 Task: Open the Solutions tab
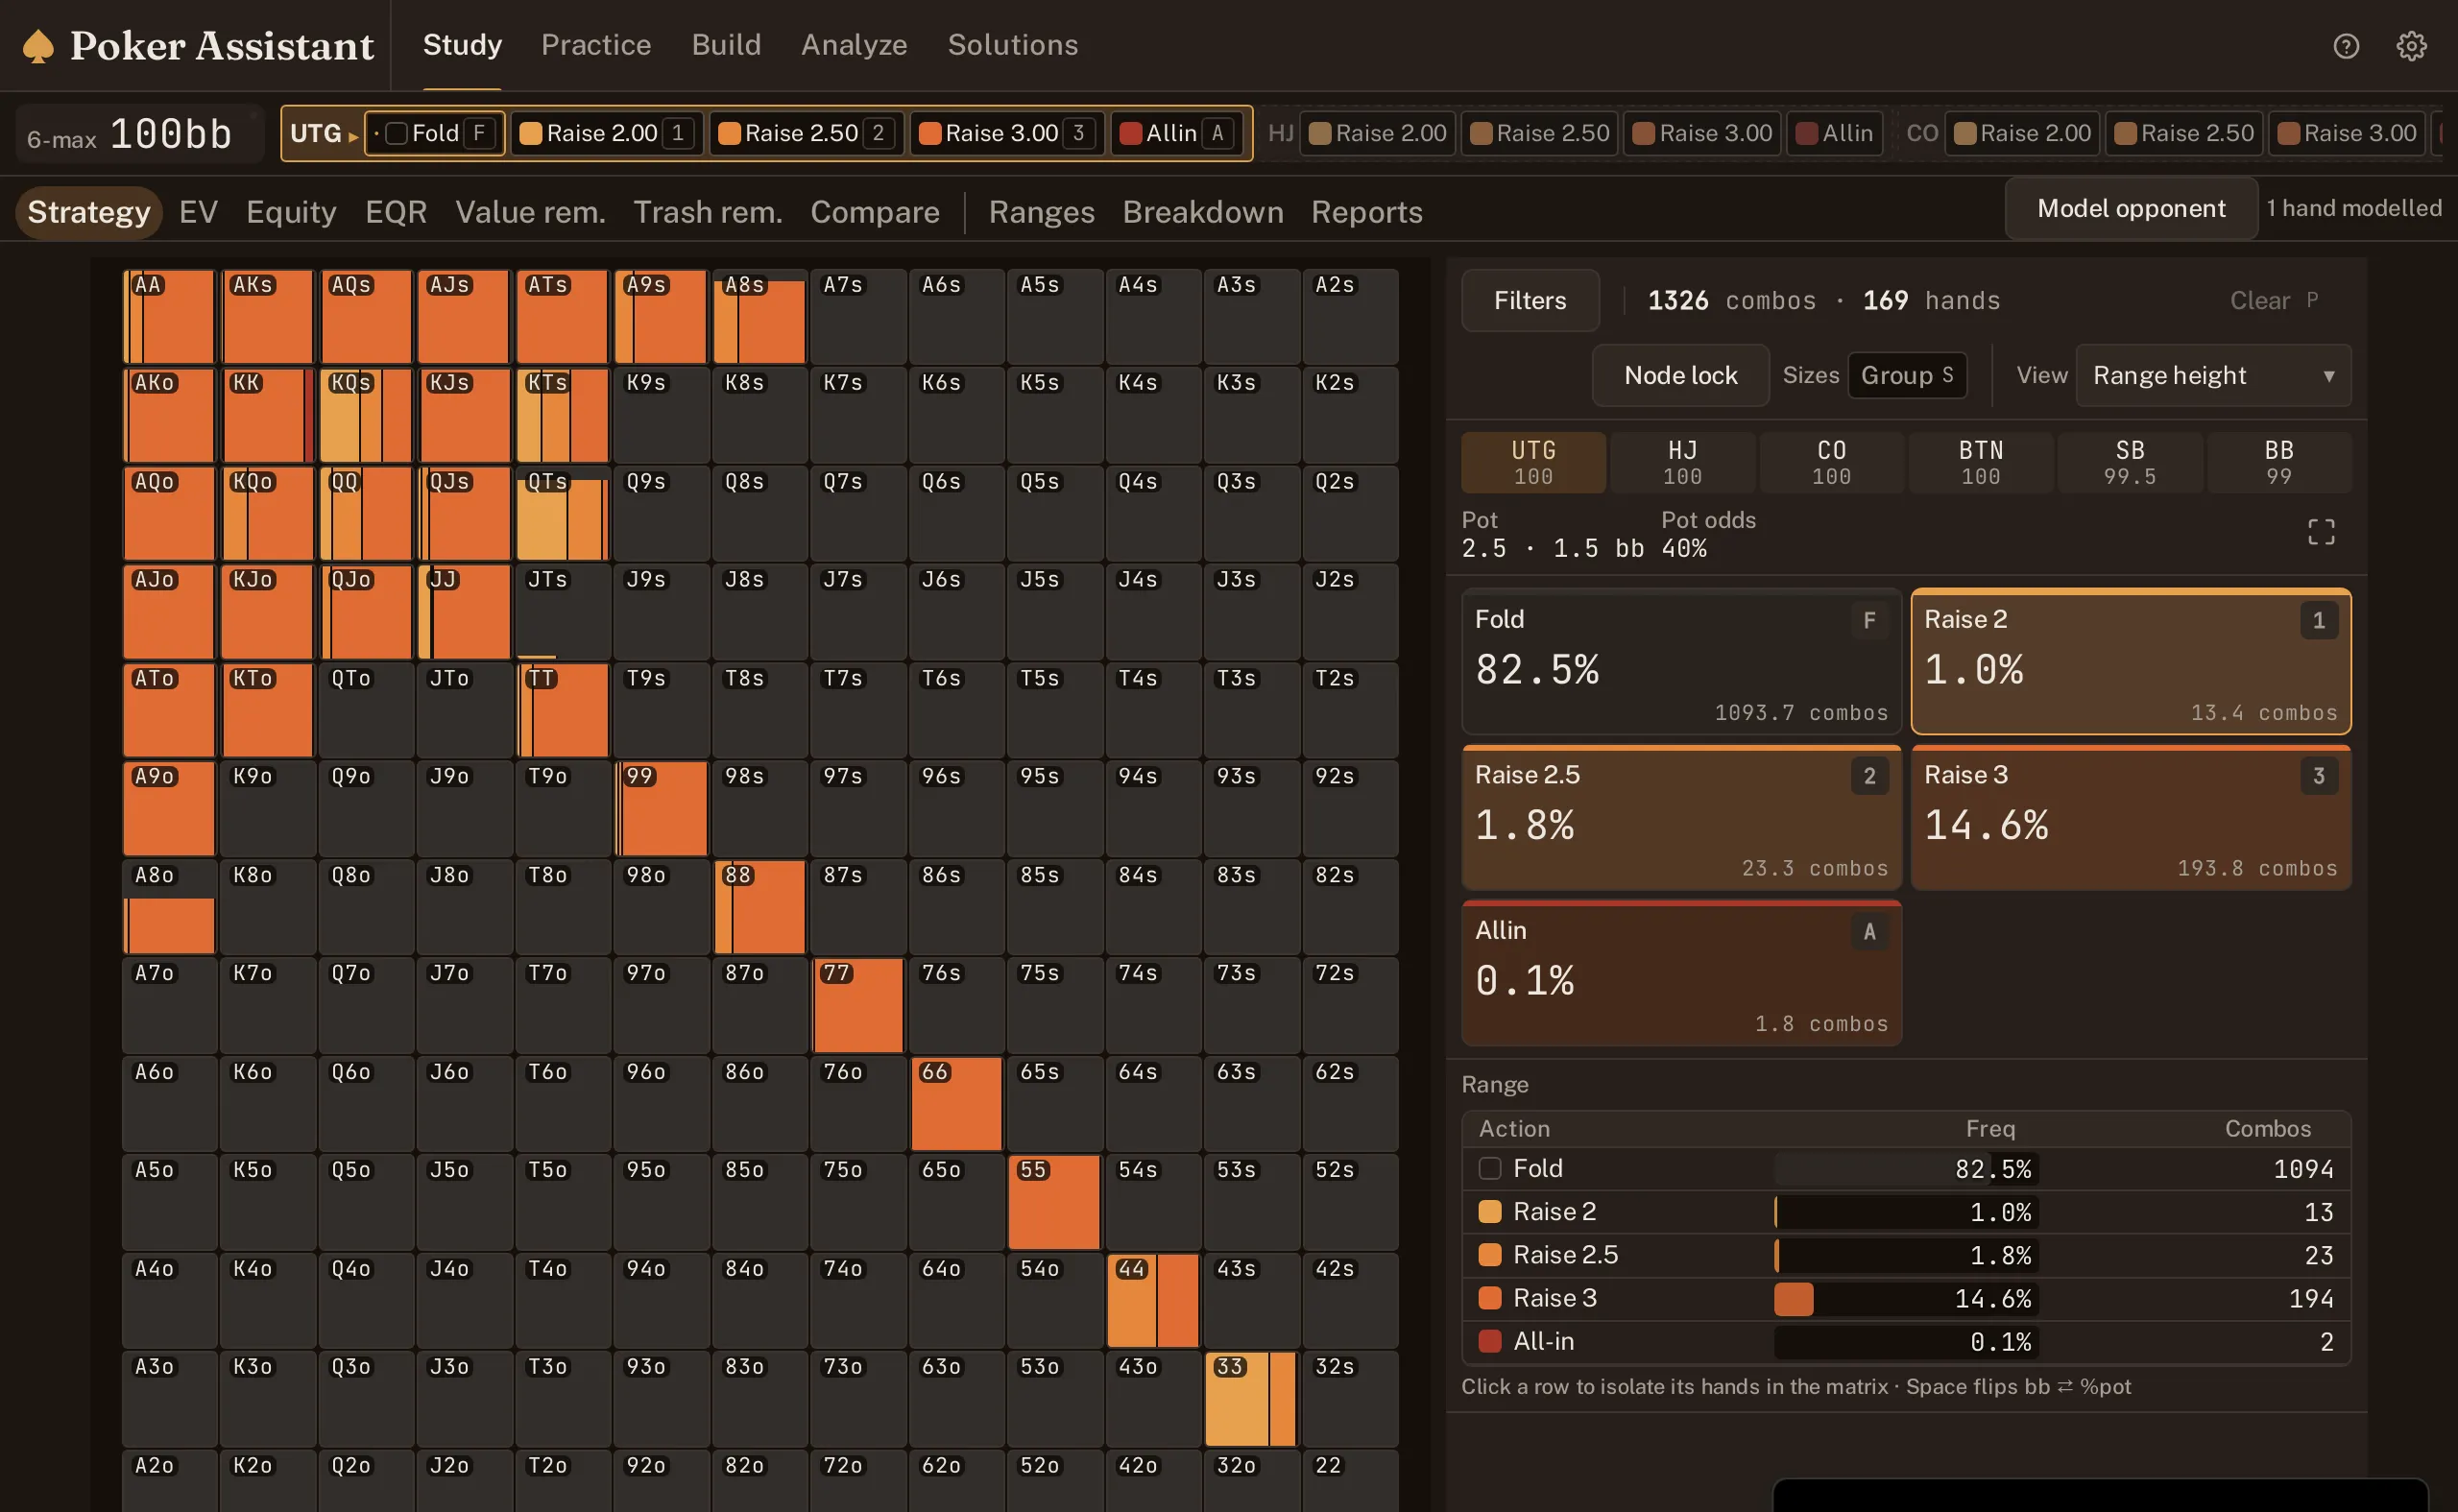tap(1013, 45)
